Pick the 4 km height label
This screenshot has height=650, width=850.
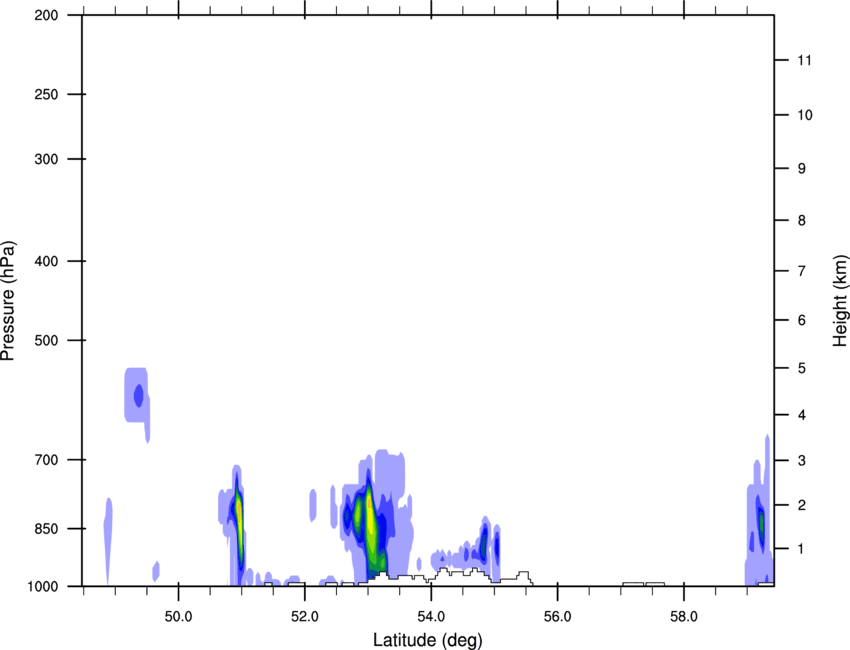pos(802,415)
